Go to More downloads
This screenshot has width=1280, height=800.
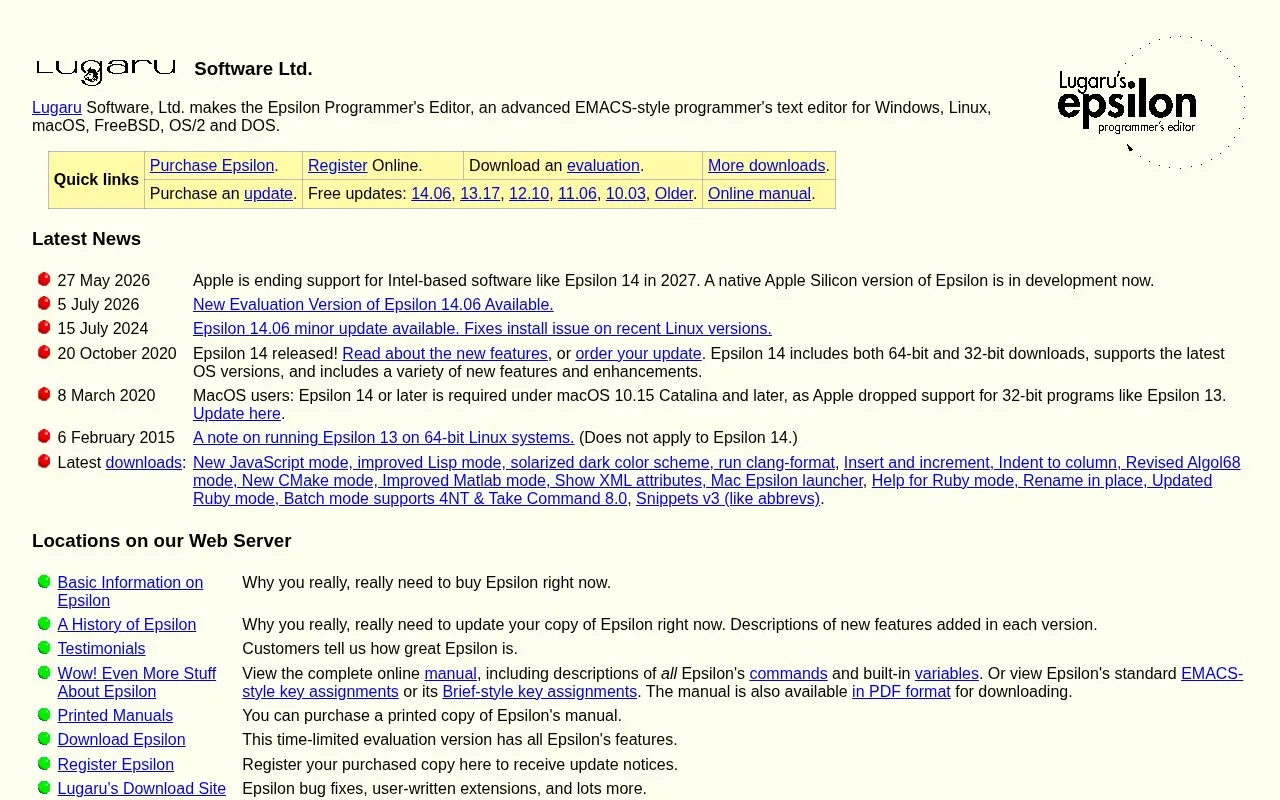coord(767,166)
